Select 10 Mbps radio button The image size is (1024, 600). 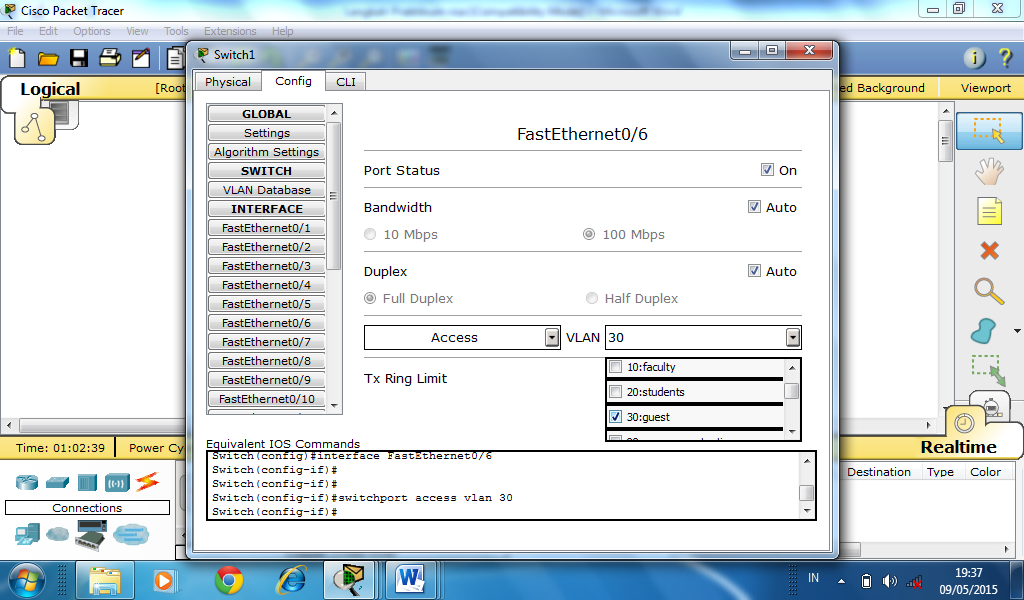click(x=370, y=234)
